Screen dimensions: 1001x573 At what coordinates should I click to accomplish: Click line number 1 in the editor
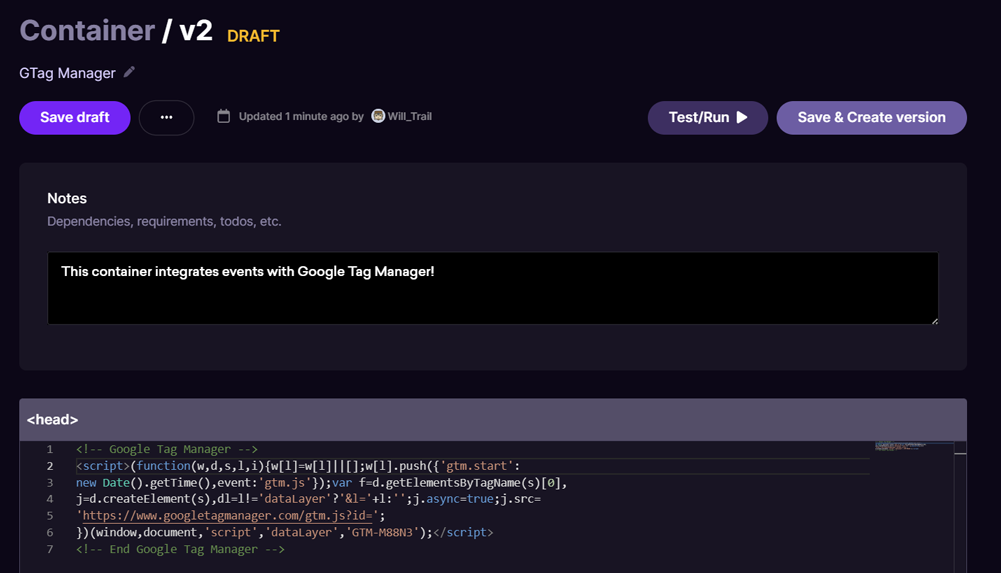pos(50,449)
